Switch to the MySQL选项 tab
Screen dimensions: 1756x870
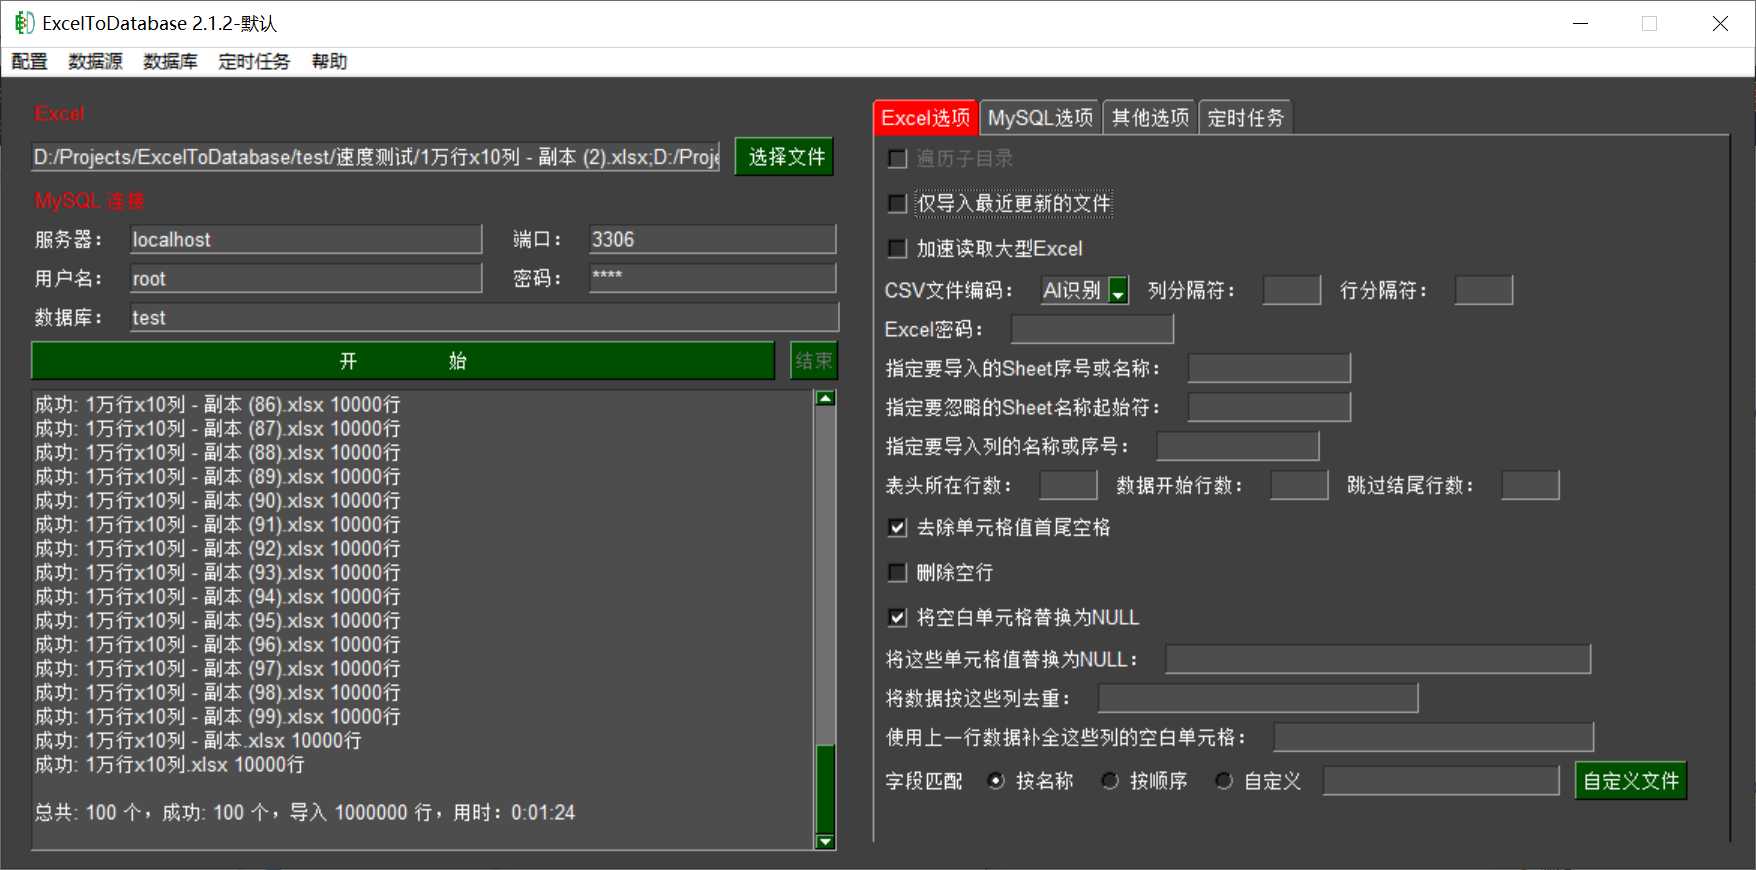point(1040,118)
